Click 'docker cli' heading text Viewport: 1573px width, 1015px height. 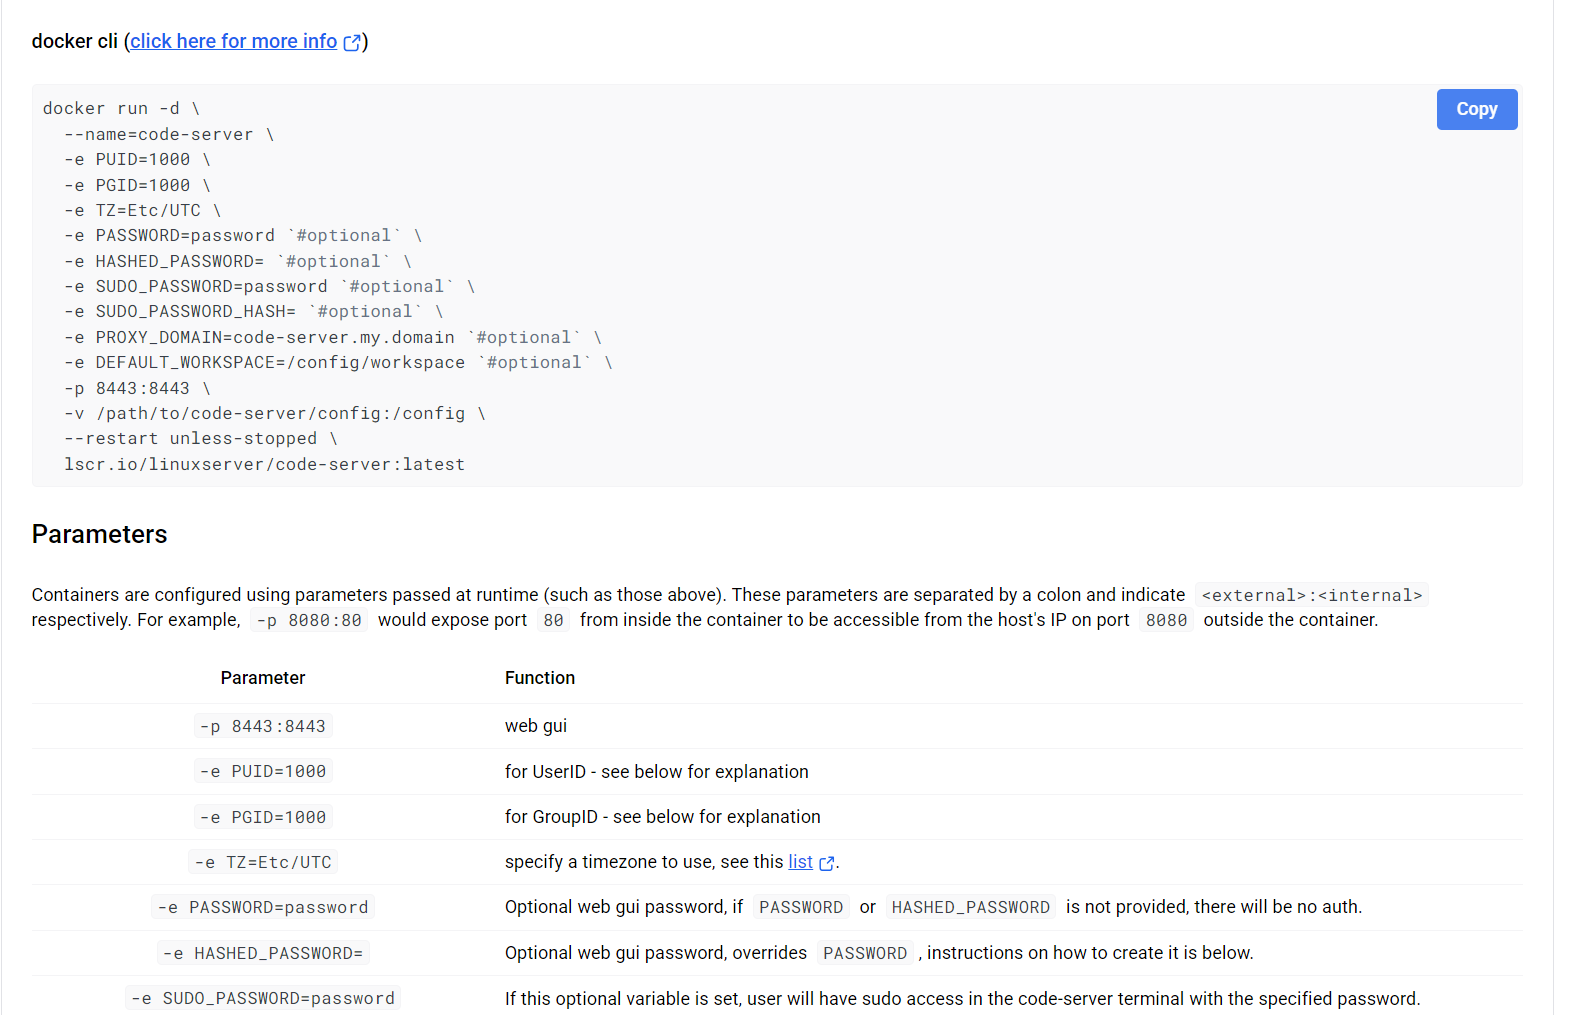75,41
